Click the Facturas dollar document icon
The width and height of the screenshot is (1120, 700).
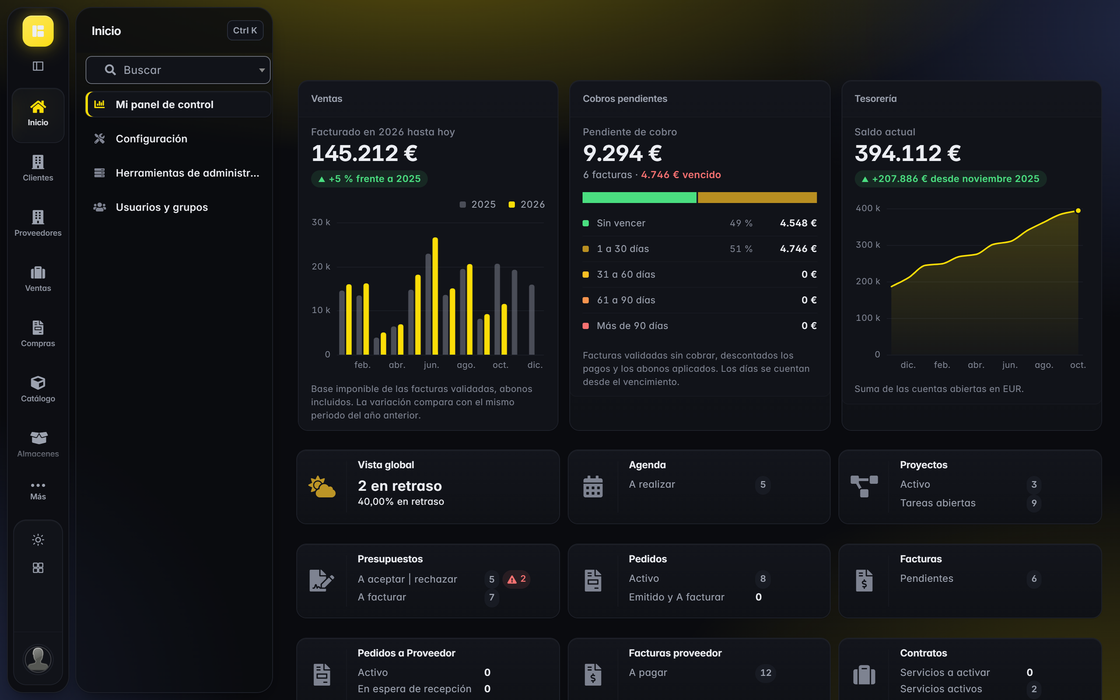click(x=864, y=580)
